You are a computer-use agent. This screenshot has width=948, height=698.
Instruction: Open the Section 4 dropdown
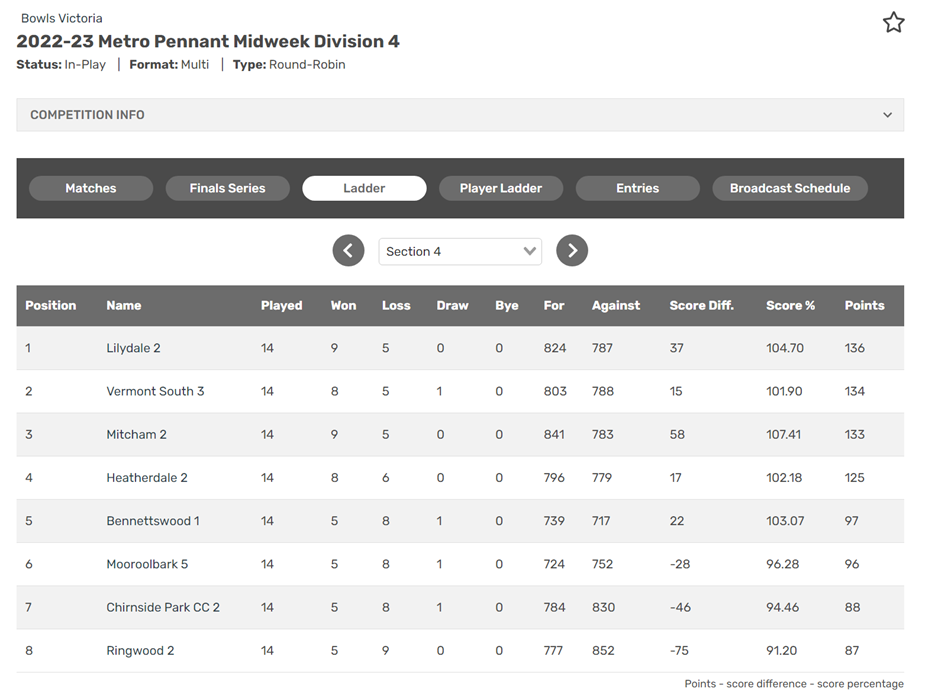pyautogui.click(x=460, y=251)
